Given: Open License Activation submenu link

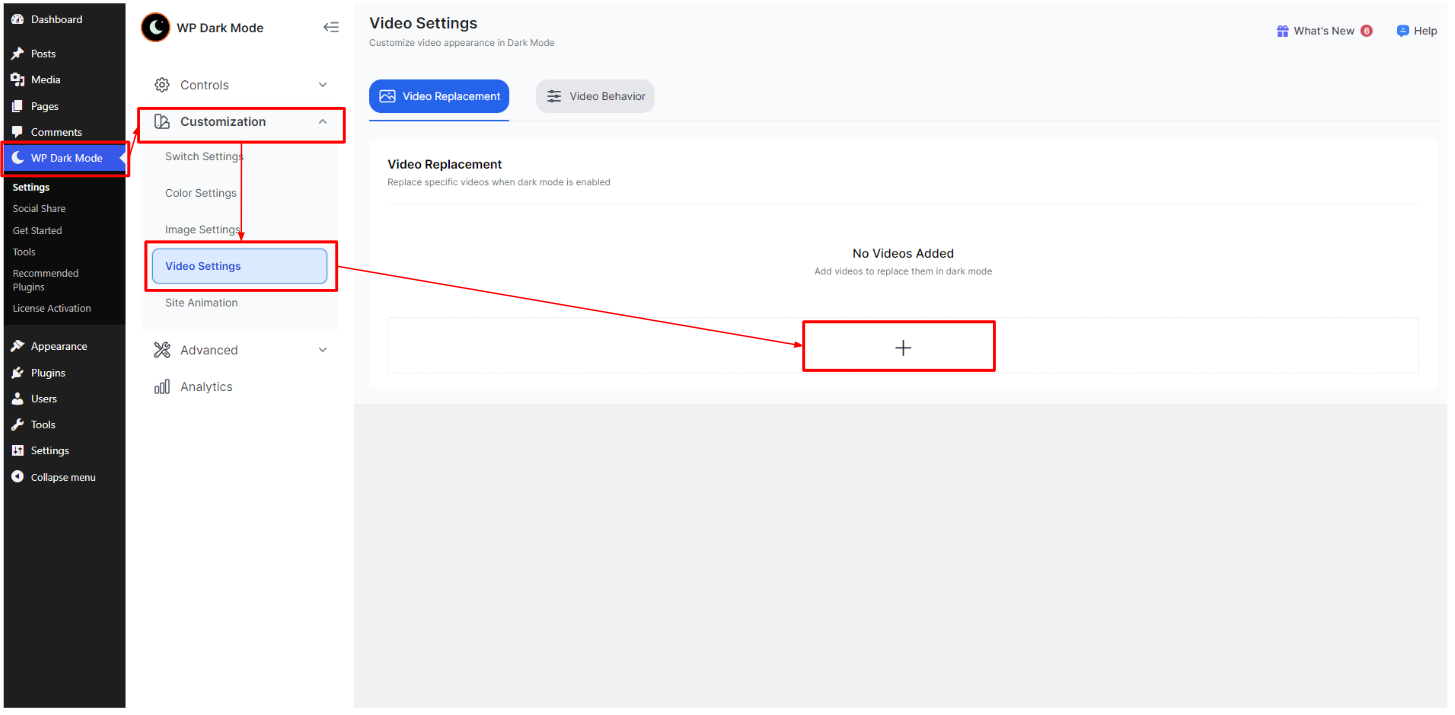Looking at the screenshot, I should (52, 309).
